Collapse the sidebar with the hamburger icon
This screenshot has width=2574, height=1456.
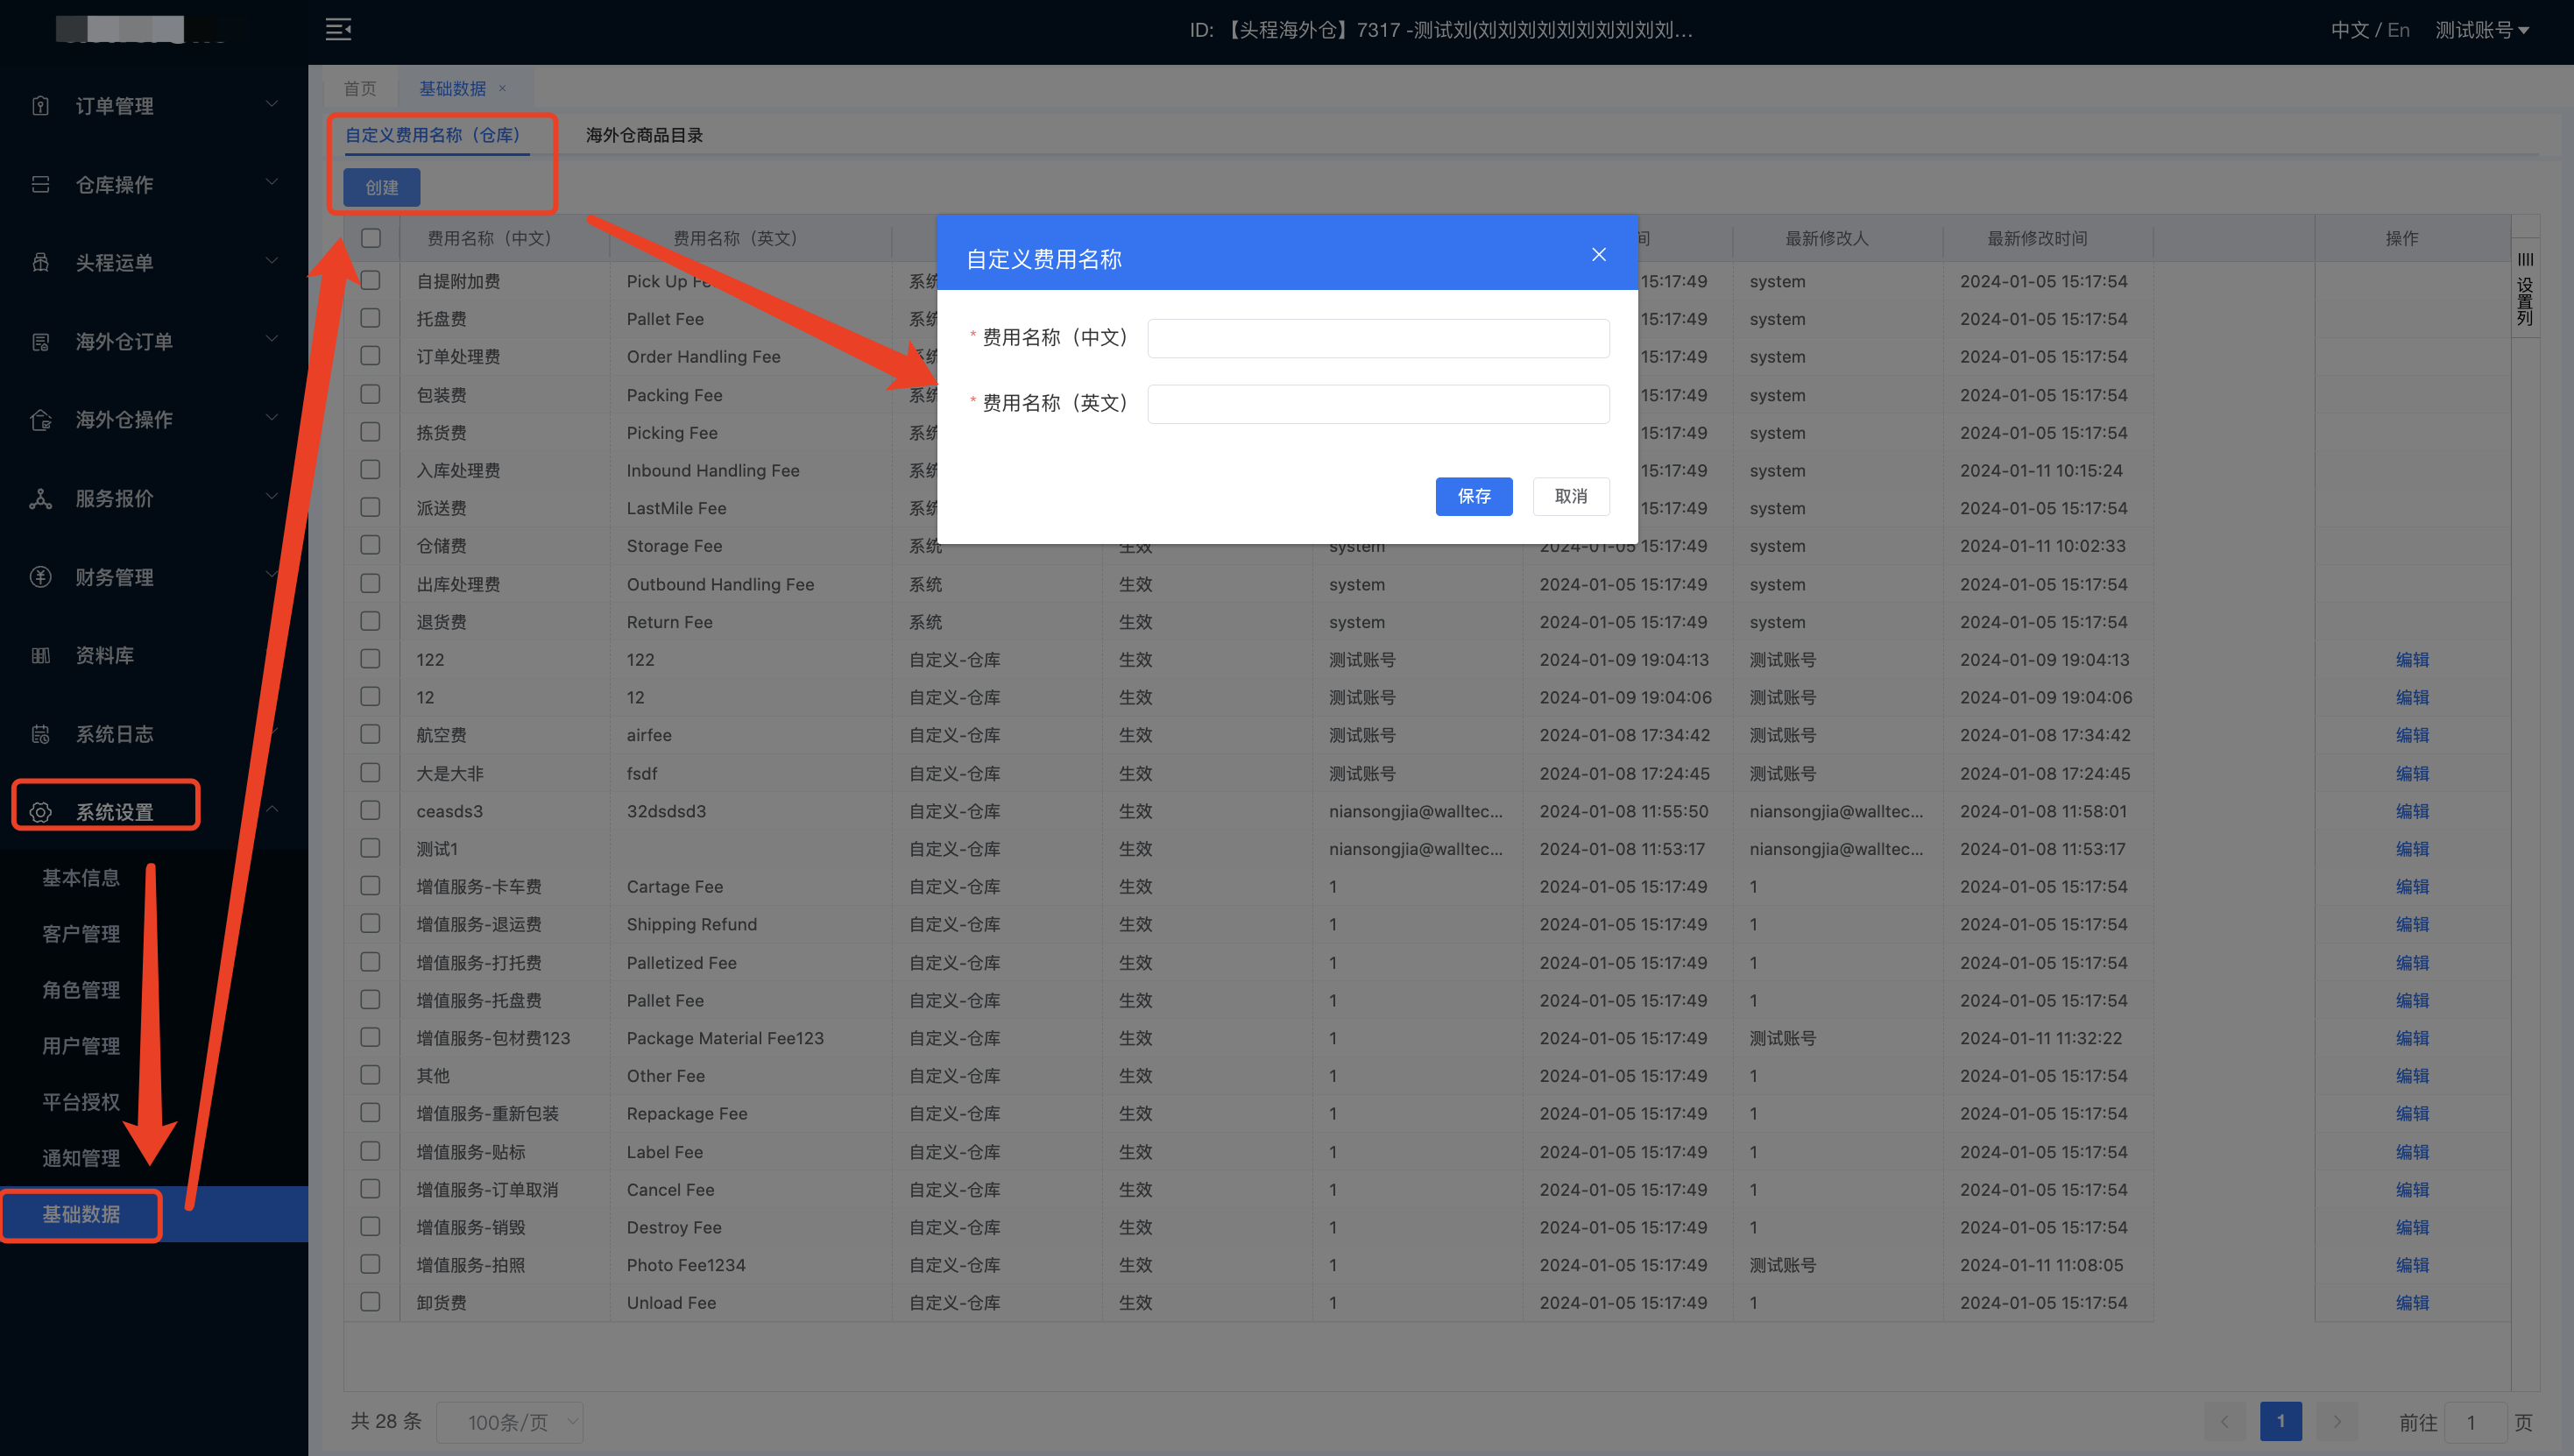click(x=338, y=29)
